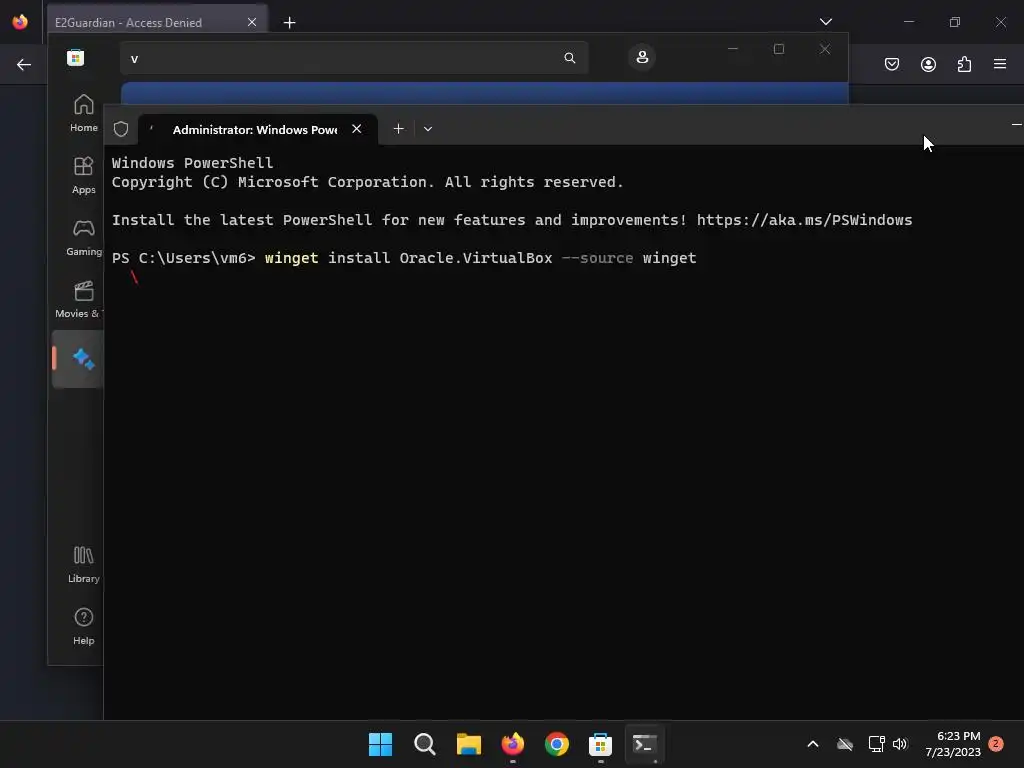Close the Administrator PowerShell tab
This screenshot has width=1024, height=768.
click(x=357, y=129)
